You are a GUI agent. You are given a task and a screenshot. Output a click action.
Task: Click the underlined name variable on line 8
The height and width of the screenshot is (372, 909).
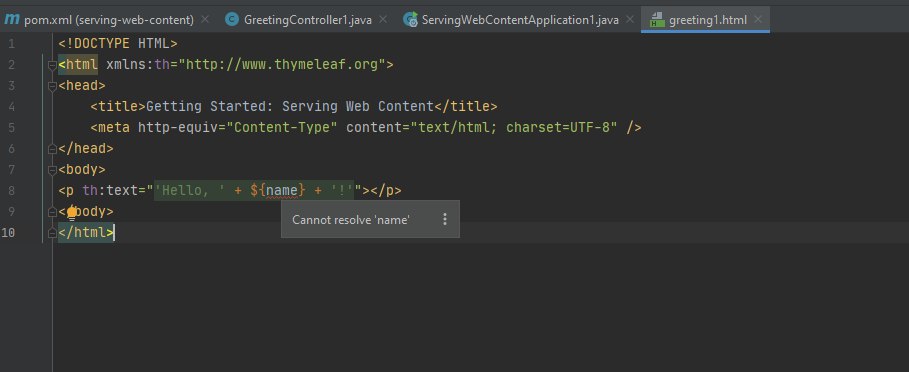[282, 190]
